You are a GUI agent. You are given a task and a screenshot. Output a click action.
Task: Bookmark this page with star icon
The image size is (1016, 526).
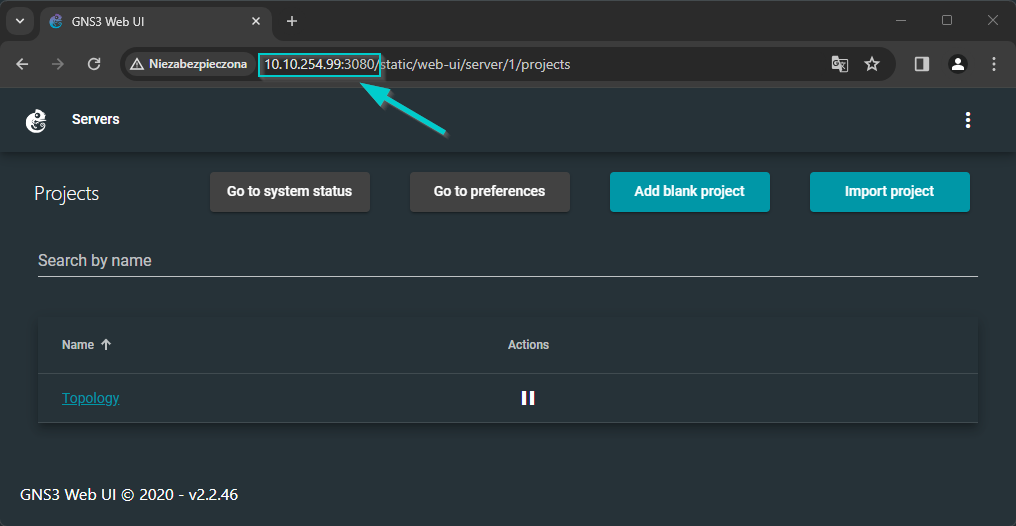pyautogui.click(x=872, y=64)
